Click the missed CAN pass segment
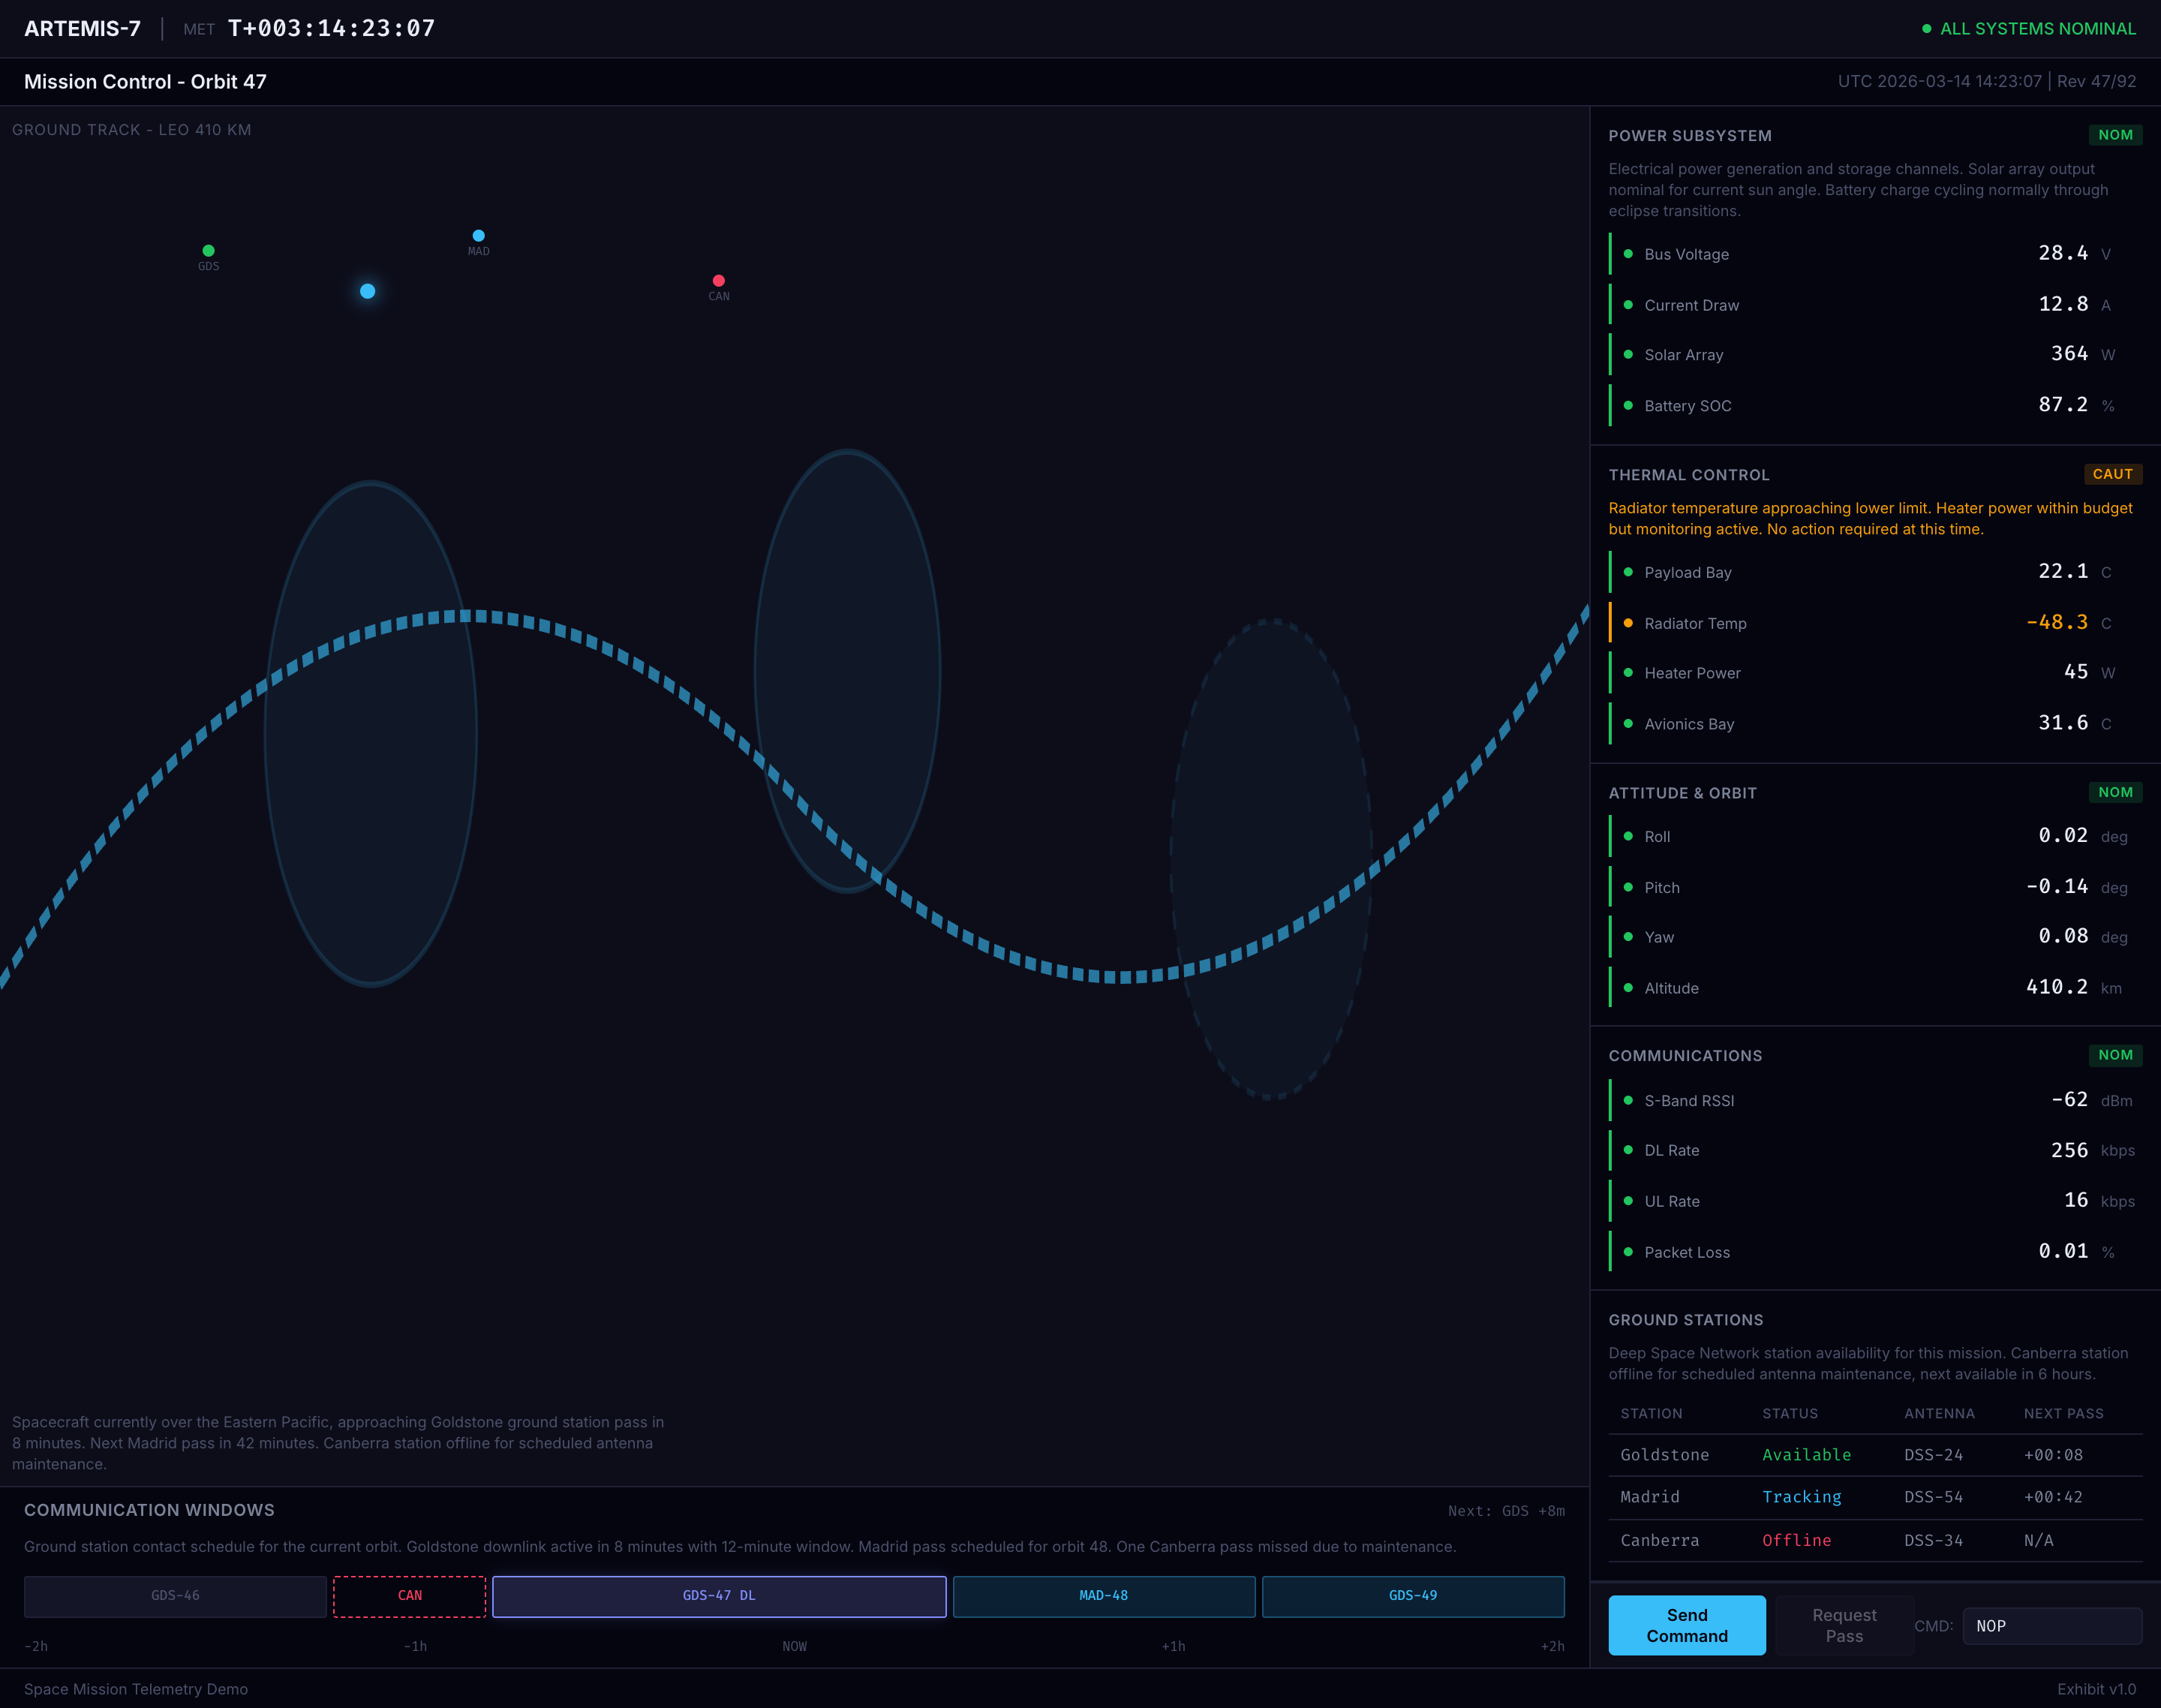2161x1708 pixels. click(409, 1596)
